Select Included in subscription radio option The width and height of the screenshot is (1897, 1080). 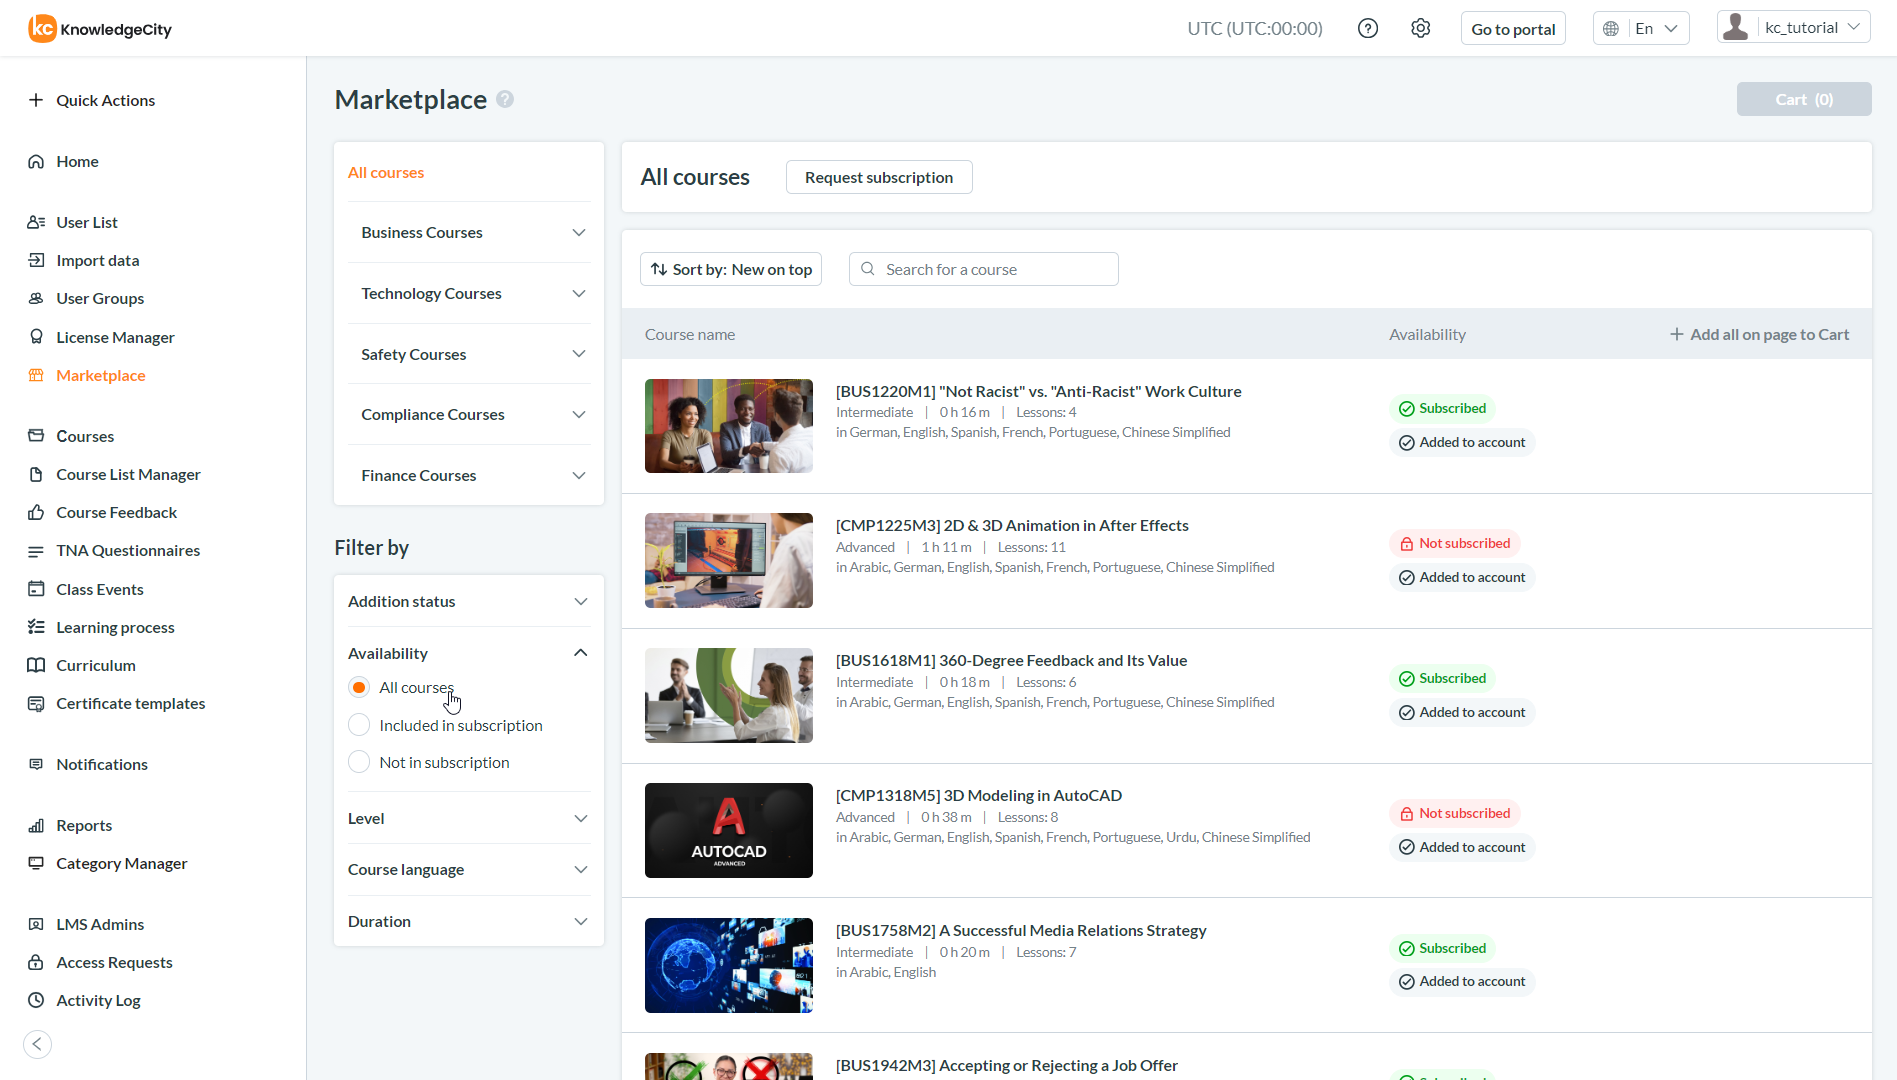(359, 725)
